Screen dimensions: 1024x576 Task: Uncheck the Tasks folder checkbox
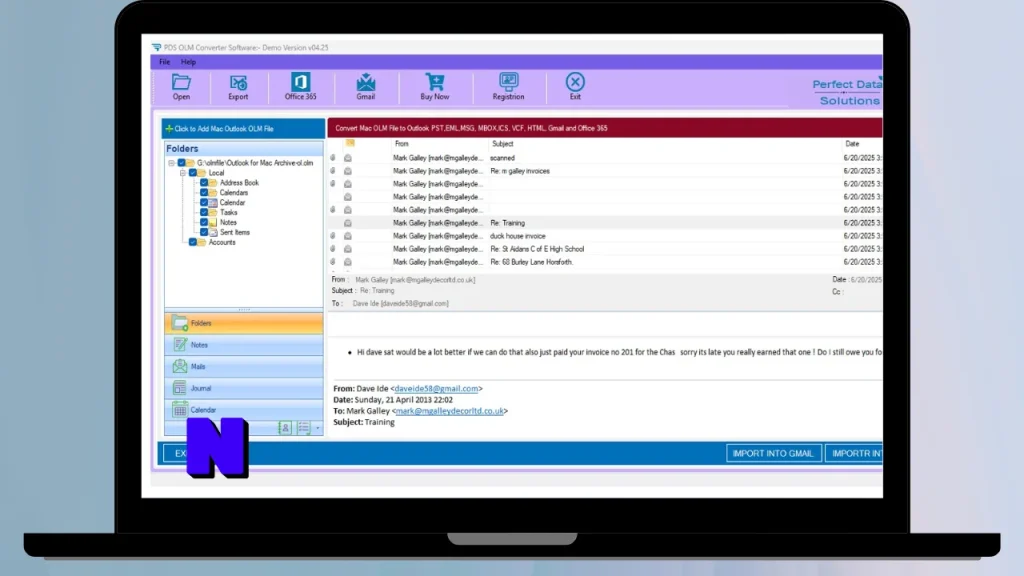(204, 212)
